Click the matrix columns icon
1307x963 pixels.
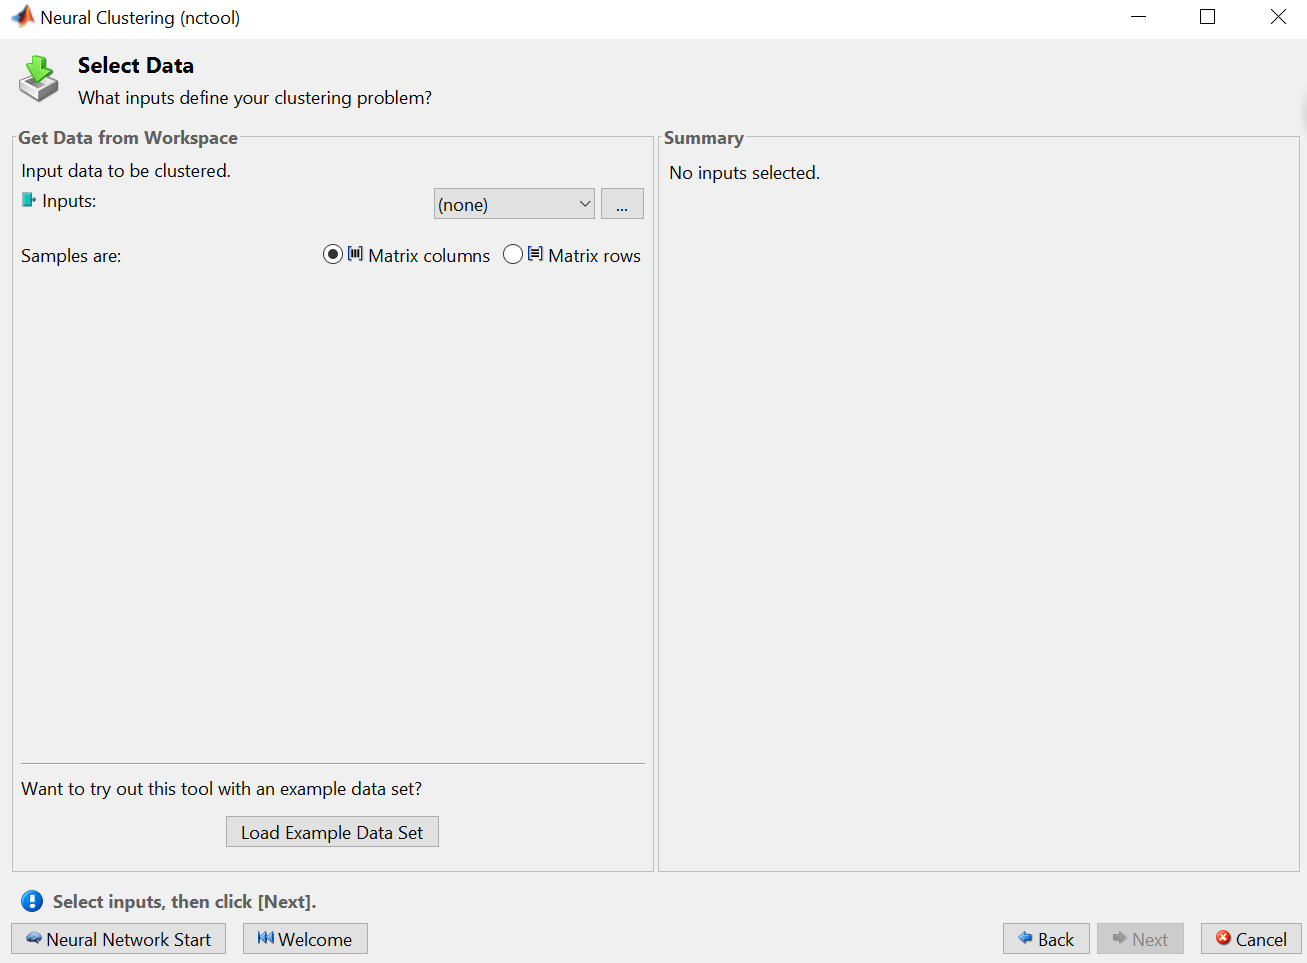355,254
